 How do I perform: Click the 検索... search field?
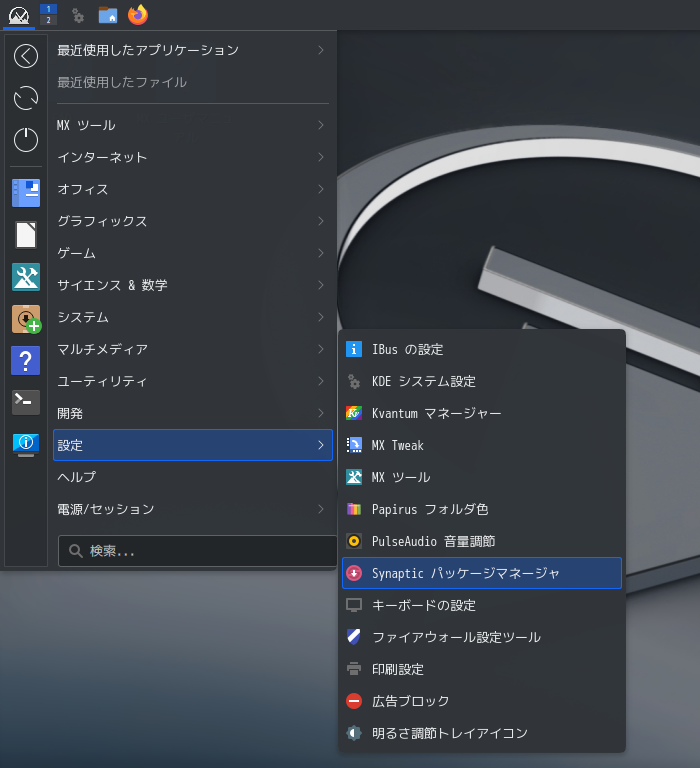click(x=197, y=551)
